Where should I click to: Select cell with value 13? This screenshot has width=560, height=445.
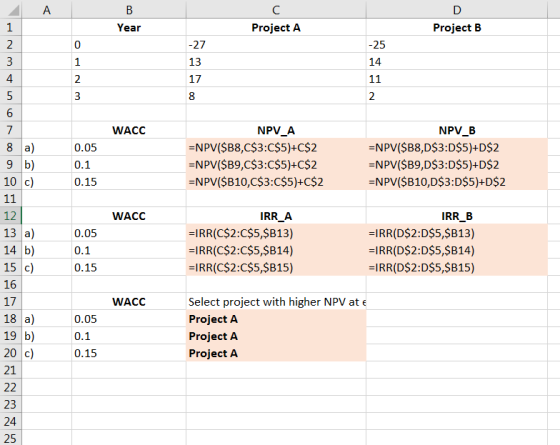coord(276,62)
